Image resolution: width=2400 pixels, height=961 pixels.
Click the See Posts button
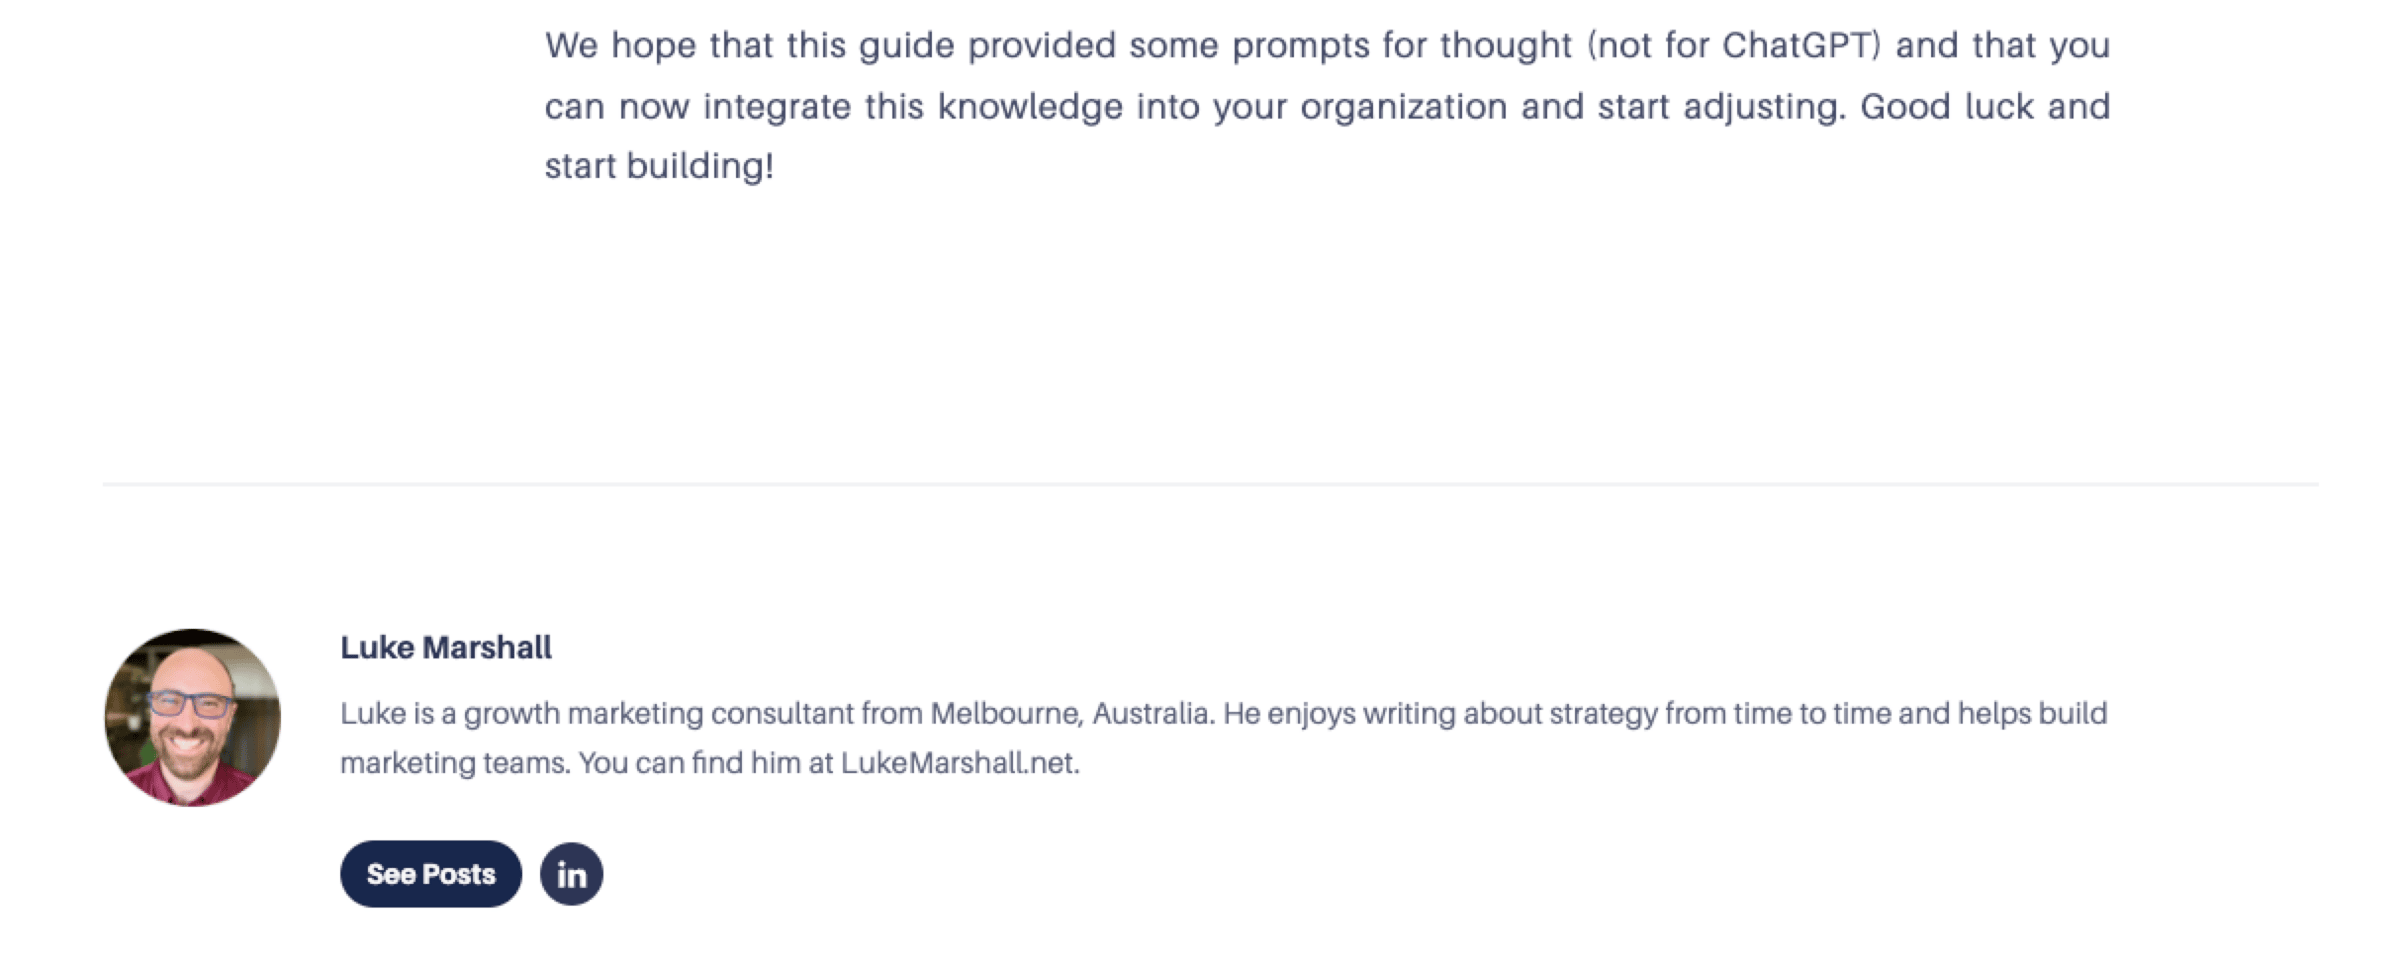pyautogui.click(x=430, y=874)
